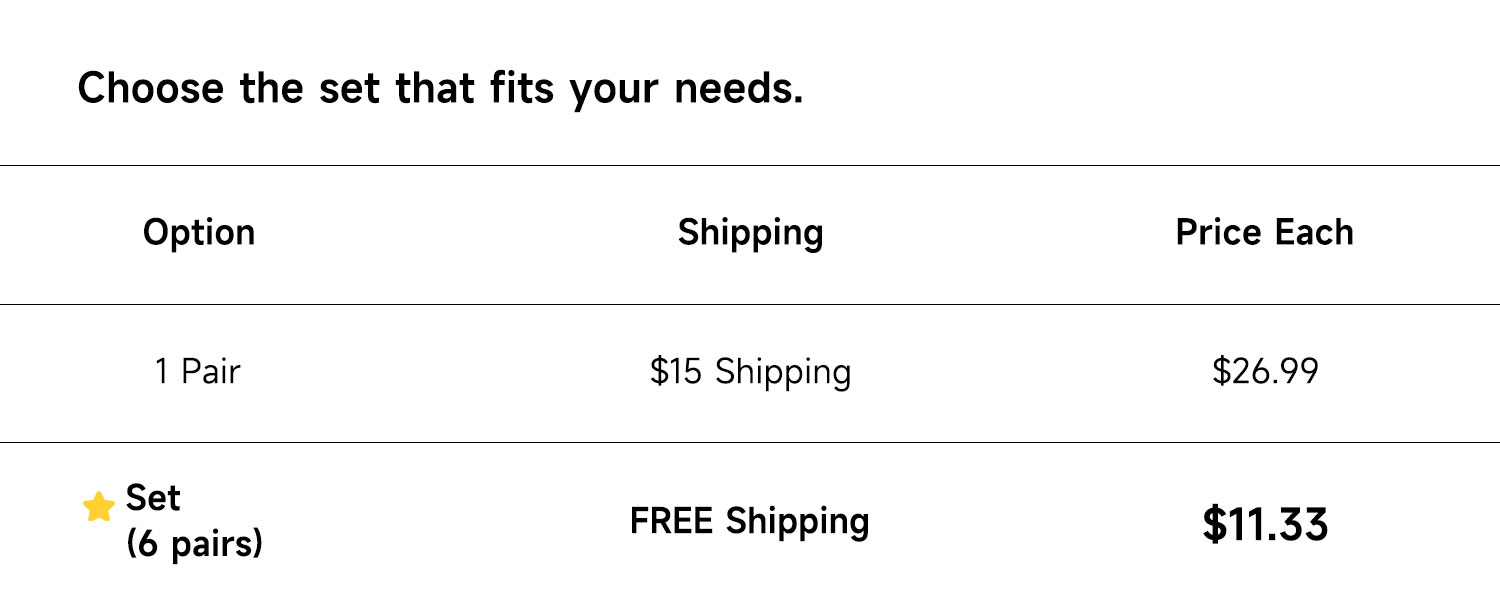Click the word "FREE" in the bottom row
The width and height of the screenshot is (1500, 600).
click(673, 521)
